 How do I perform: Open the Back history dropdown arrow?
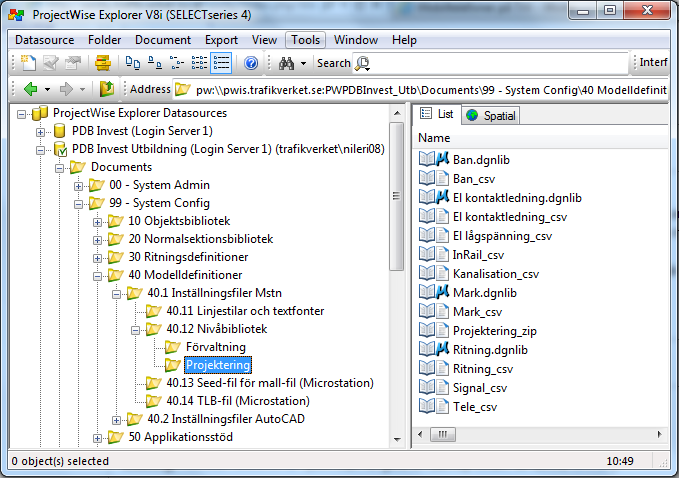[47, 90]
